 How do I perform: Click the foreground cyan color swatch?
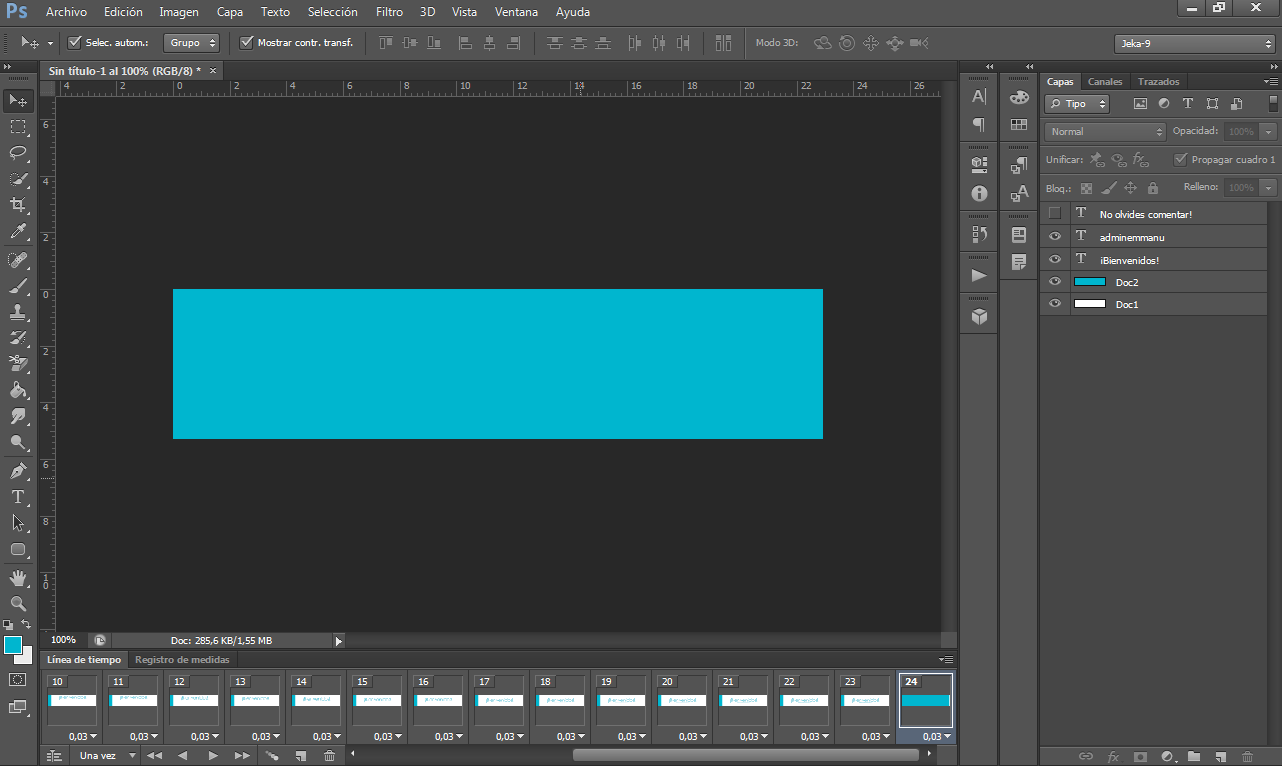coord(13,646)
